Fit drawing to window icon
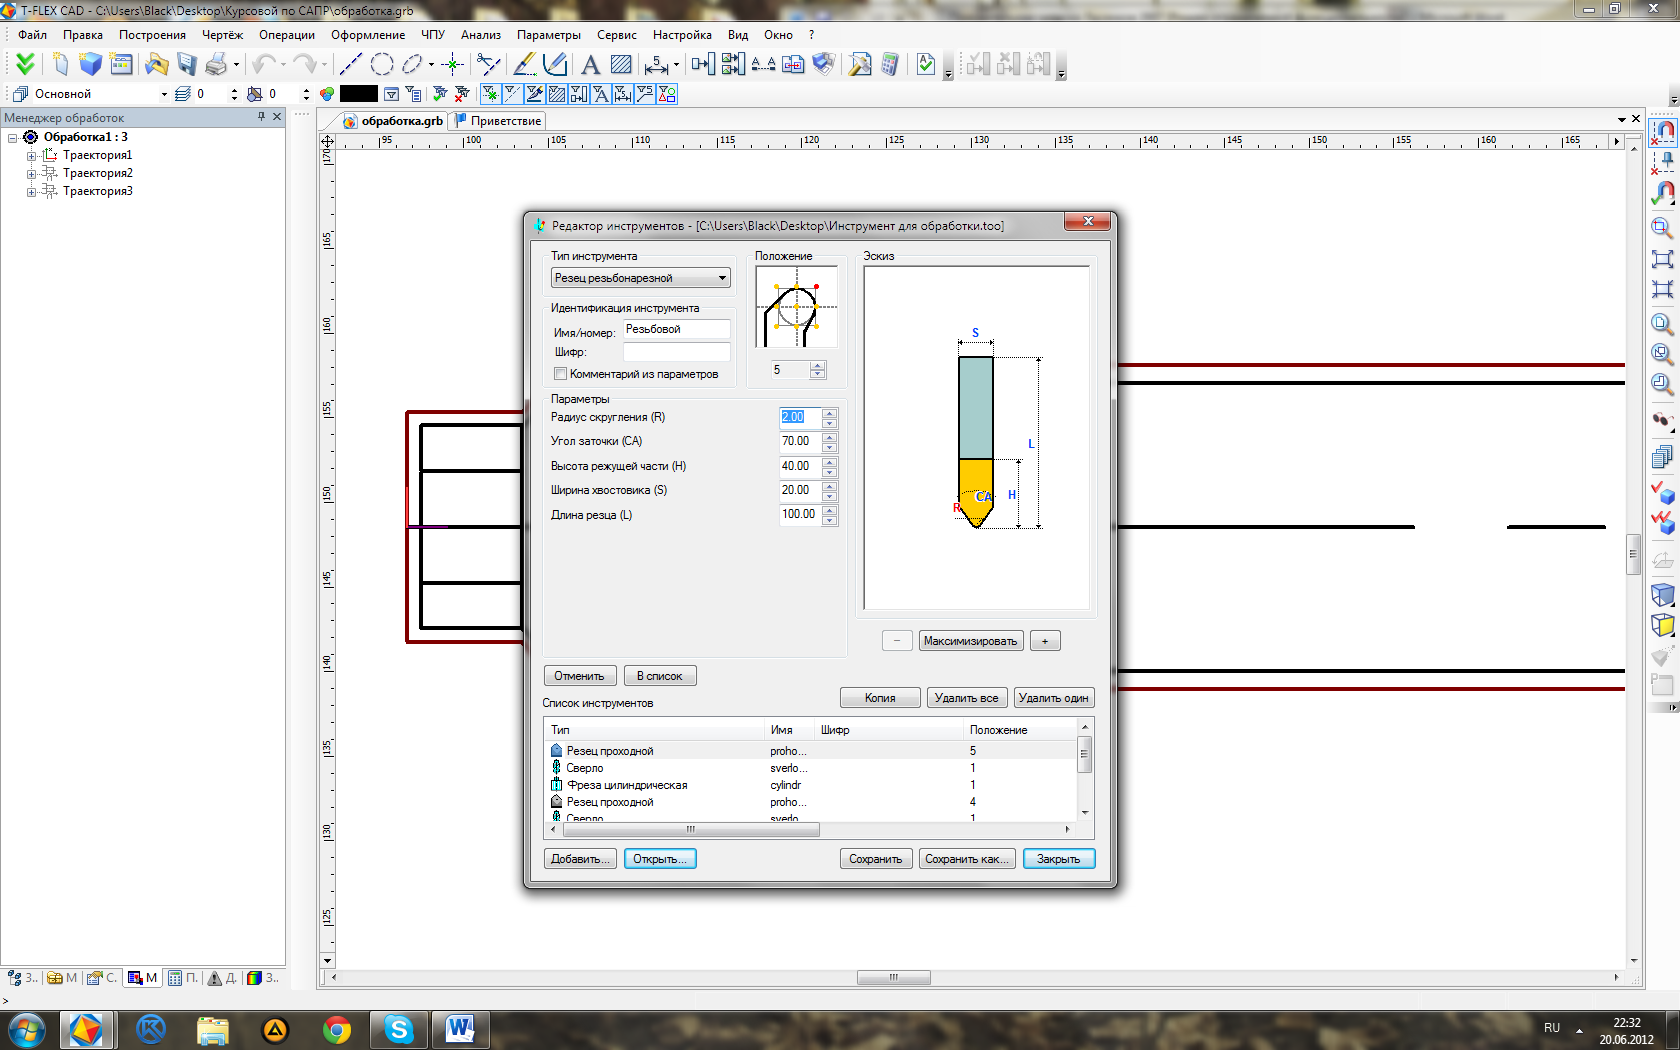The image size is (1680, 1050). 1662,259
